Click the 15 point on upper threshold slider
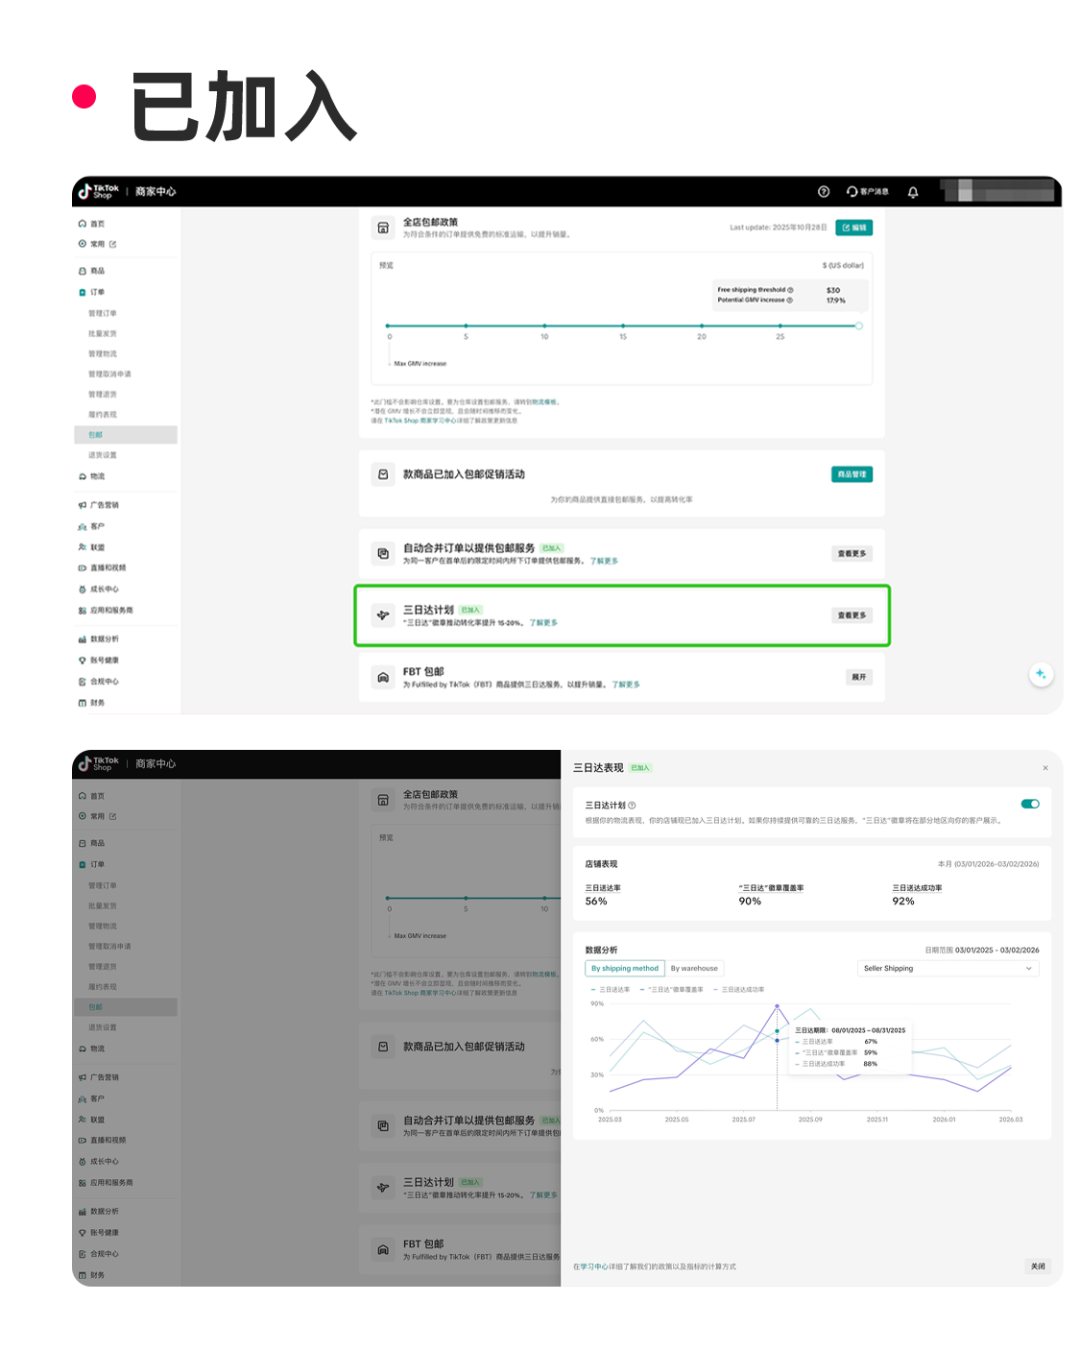Image resolution: width=1080 pixels, height=1350 pixels. pos(623,326)
